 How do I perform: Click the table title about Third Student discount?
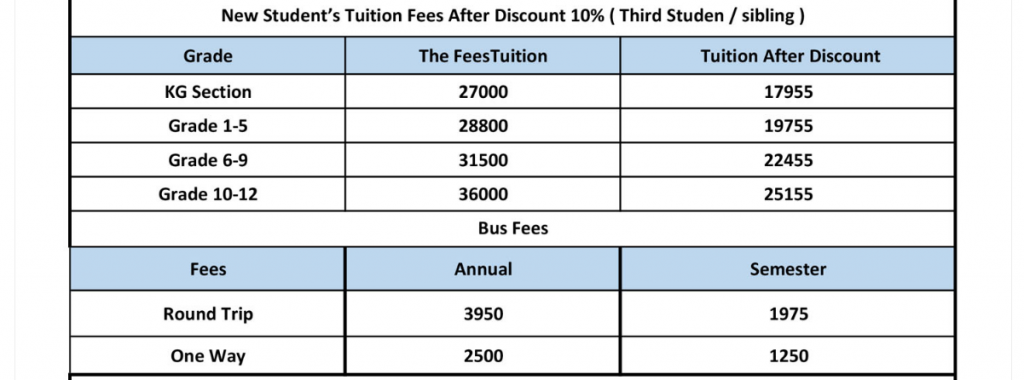coord(513,16)
